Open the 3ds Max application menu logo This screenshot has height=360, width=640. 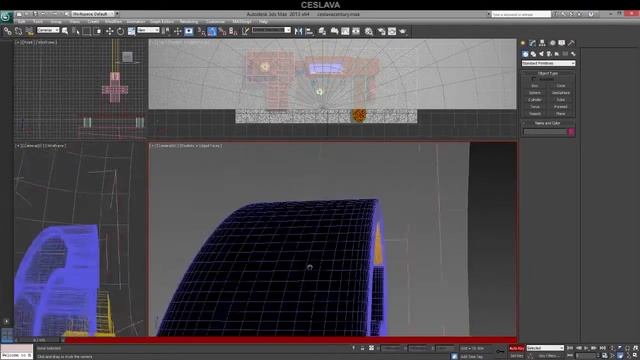coord(6,17)
